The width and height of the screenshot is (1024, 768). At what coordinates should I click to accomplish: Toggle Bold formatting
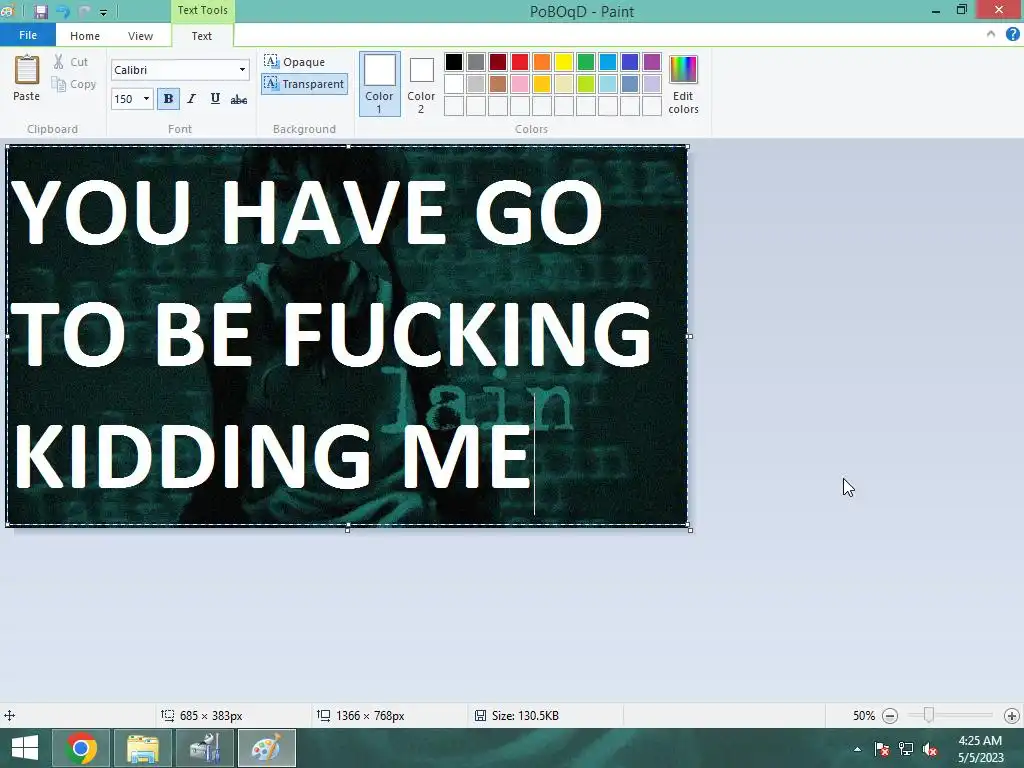(168, 99)
